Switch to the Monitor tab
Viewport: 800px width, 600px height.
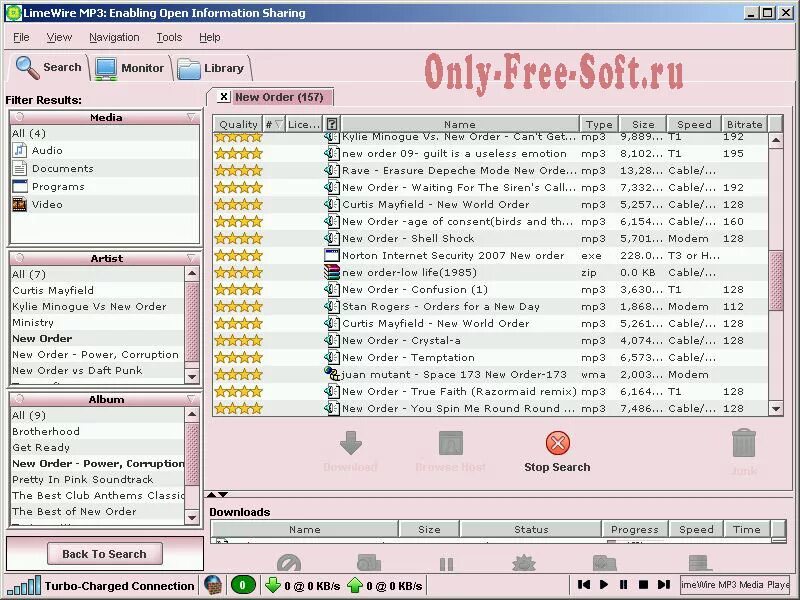pyautogui.click(x=130, y=68)
